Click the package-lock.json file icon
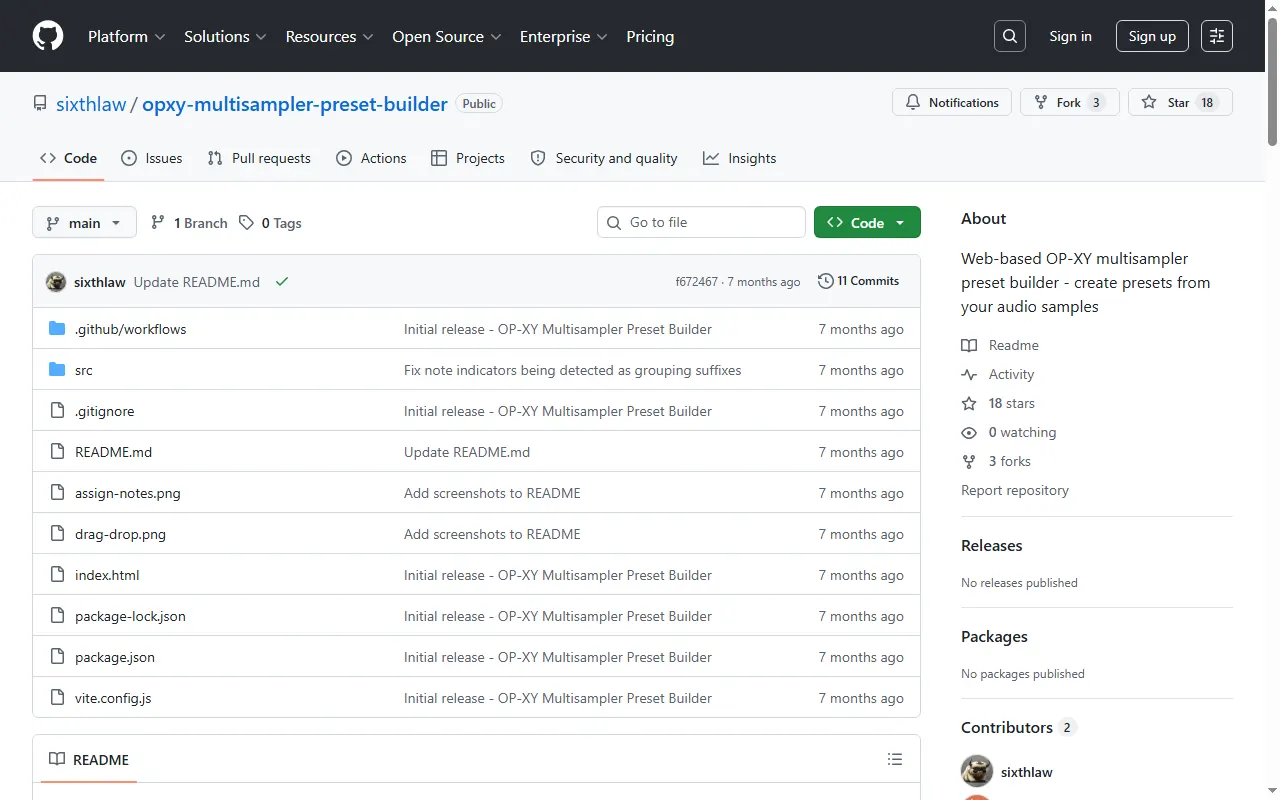1280x800 pixels. coord(57,616)
